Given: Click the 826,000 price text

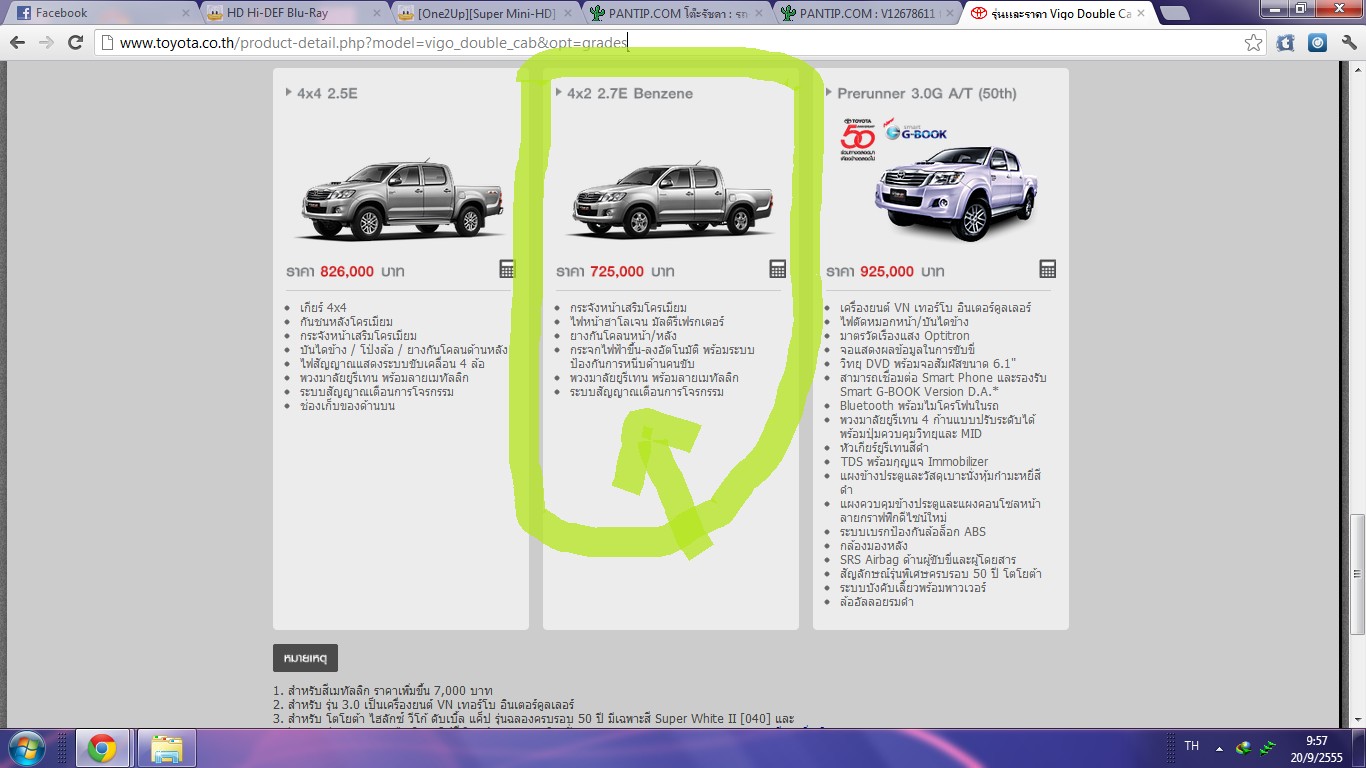Looking at the screenshot, I should point(347,271).
